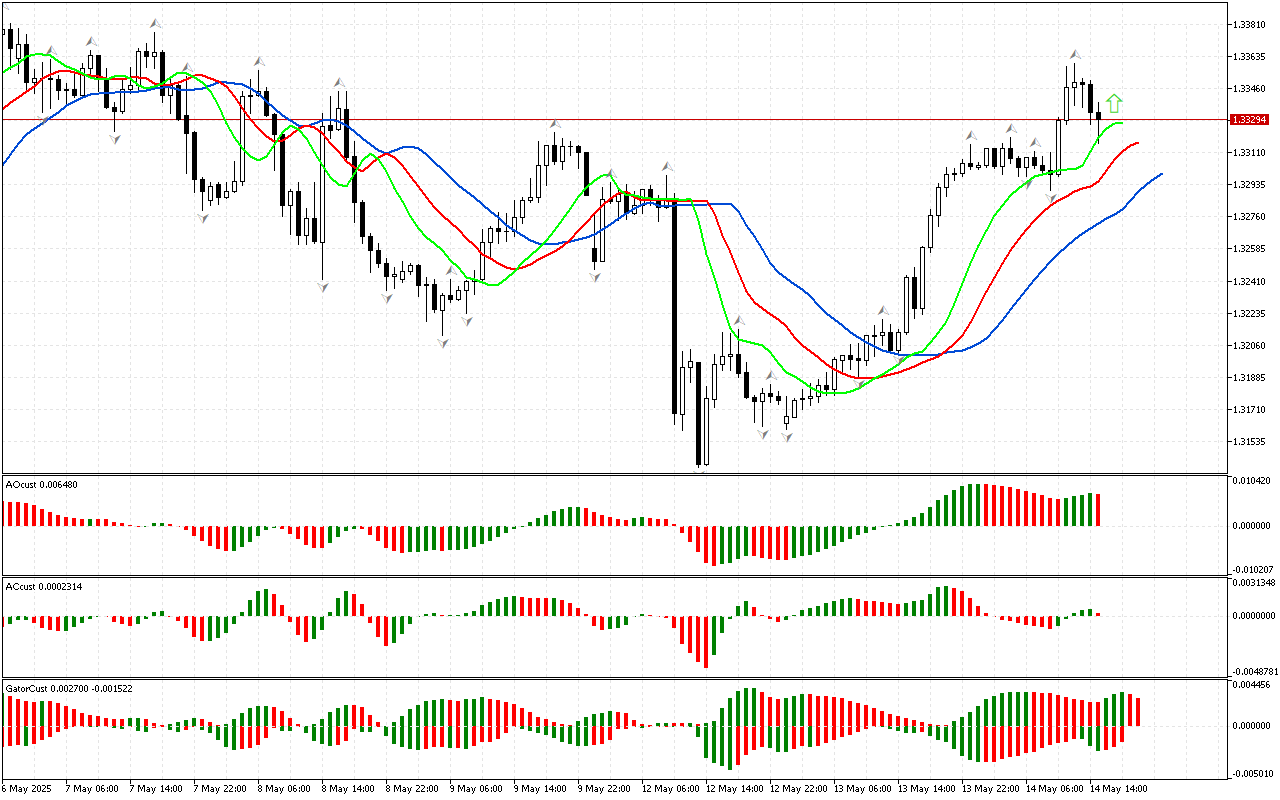The height and width of the screenshot is (800, 1280).
Task: Click the fractal arrow above the 14 May peak
Action: pyautogui.click(x=1074, y=54)
